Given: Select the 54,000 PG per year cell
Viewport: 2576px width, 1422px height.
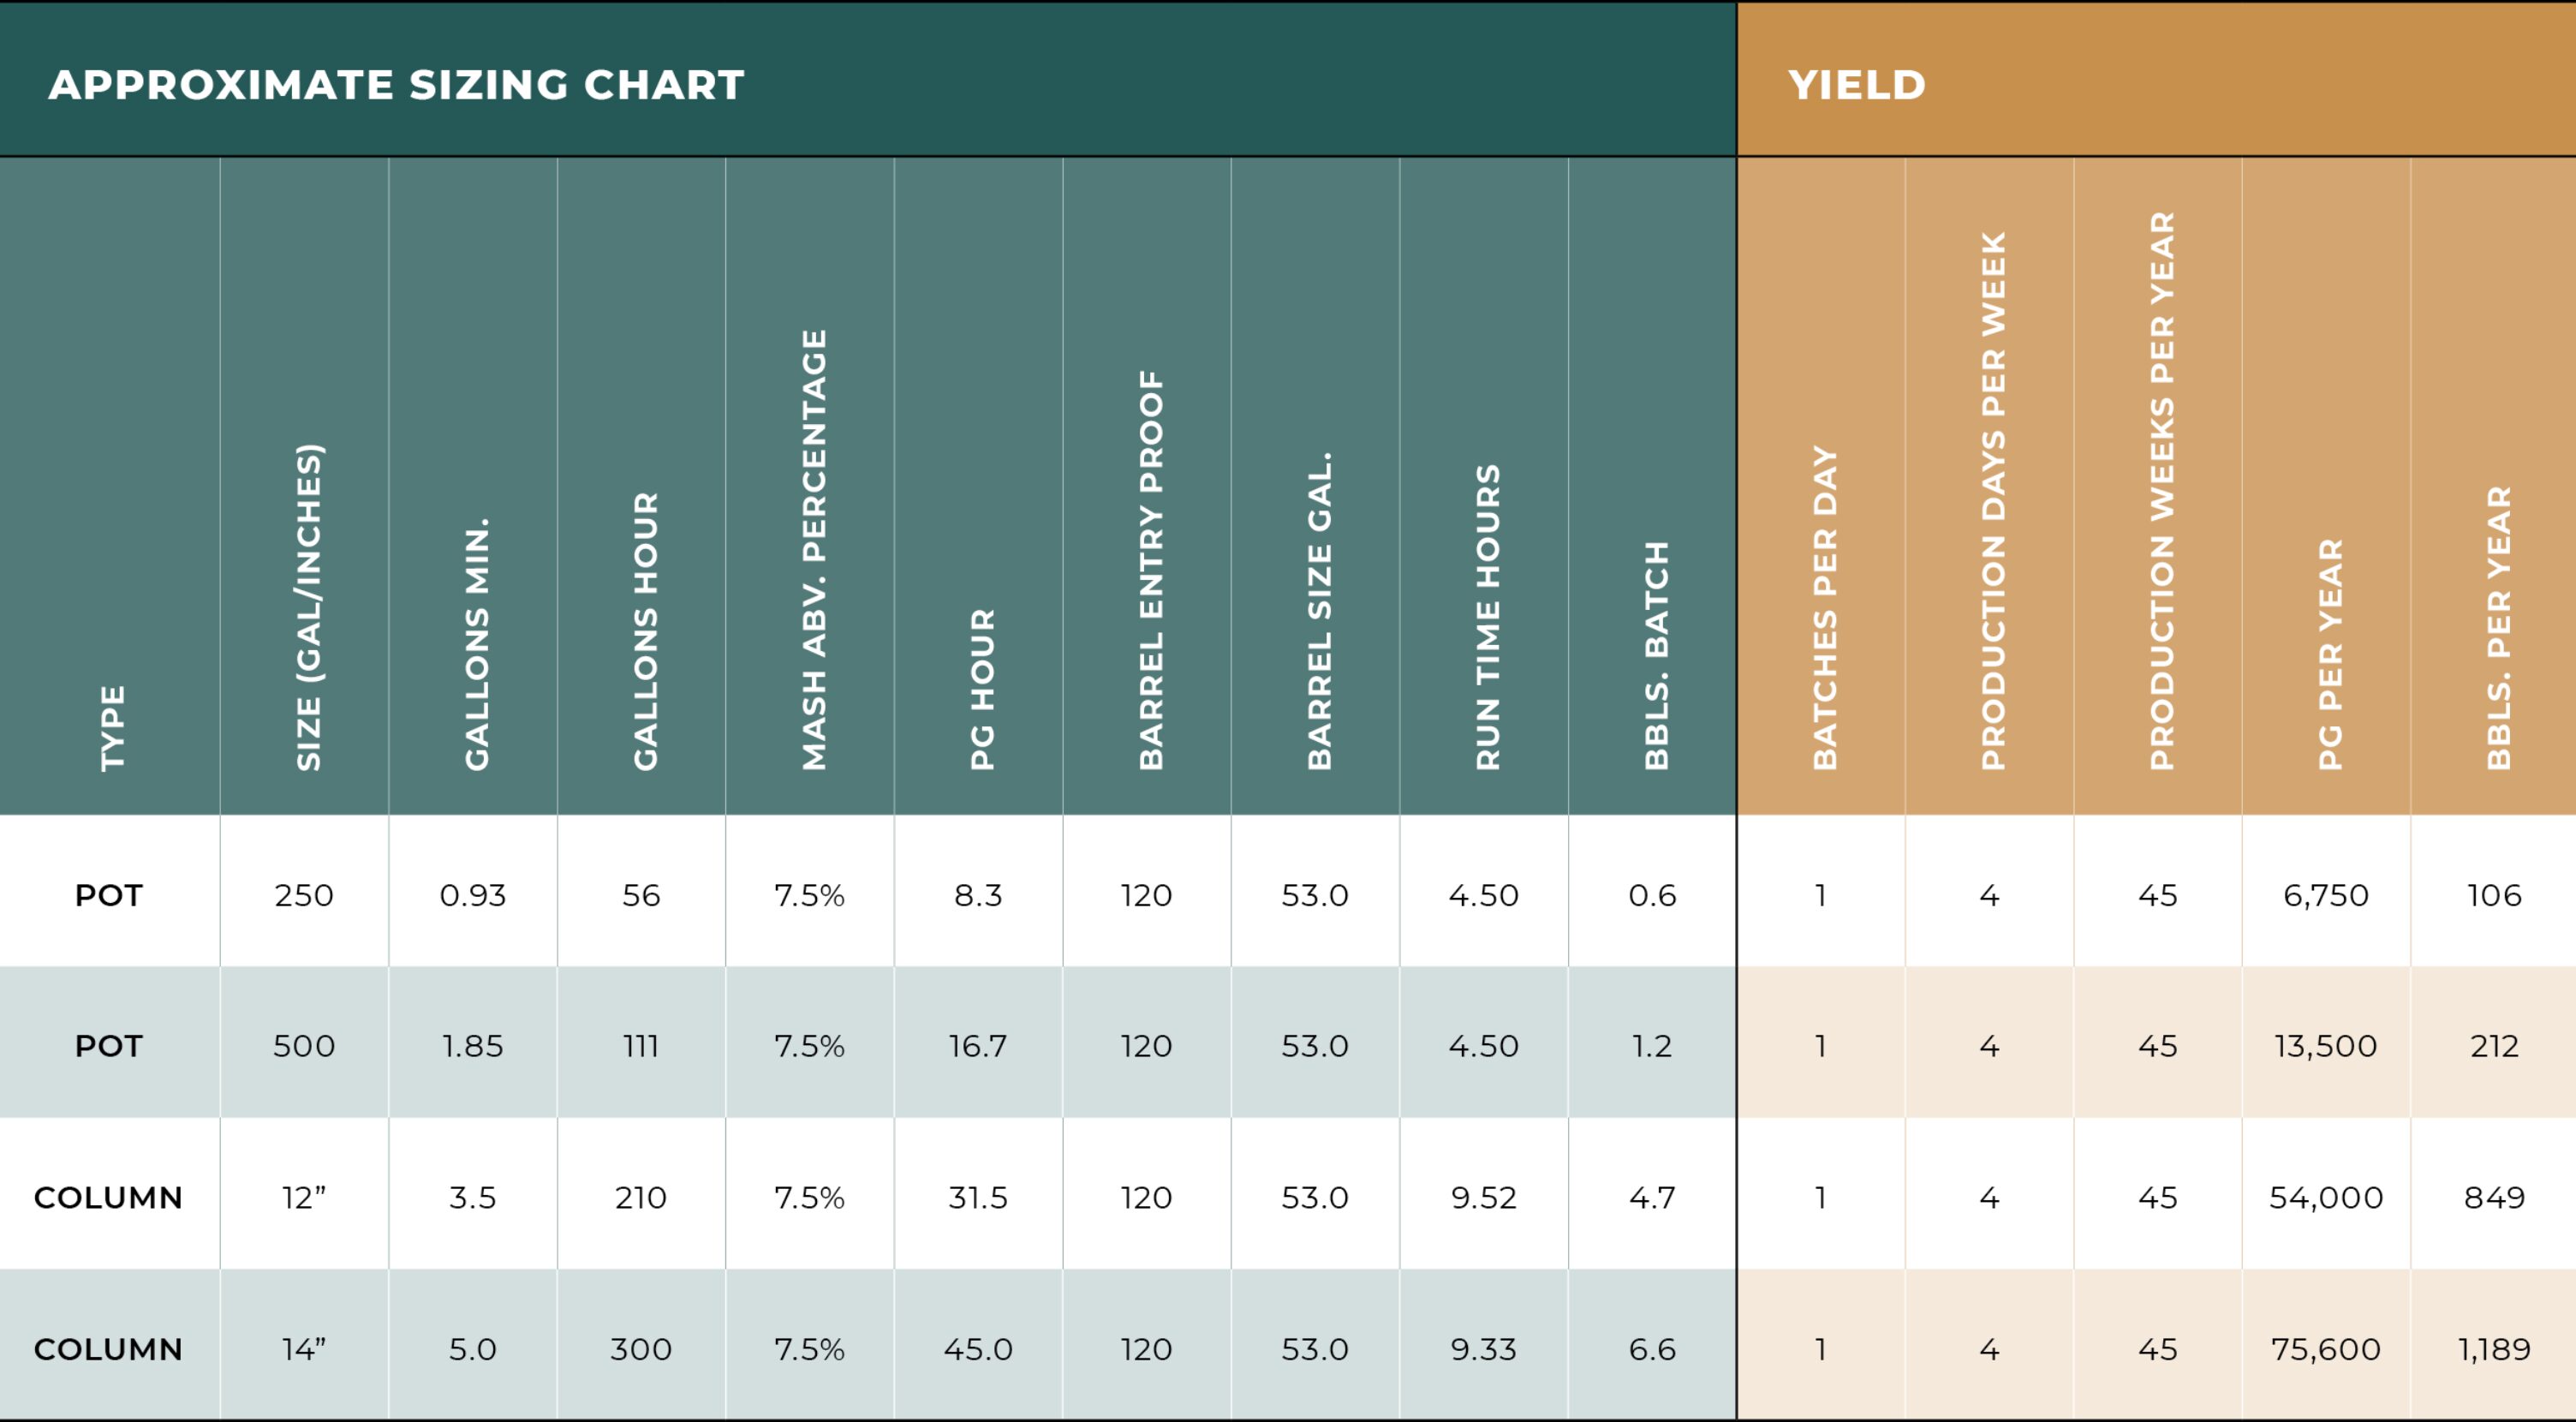Looking at the screenshot, I should pyautogui.click(x=2326, y=1197).
